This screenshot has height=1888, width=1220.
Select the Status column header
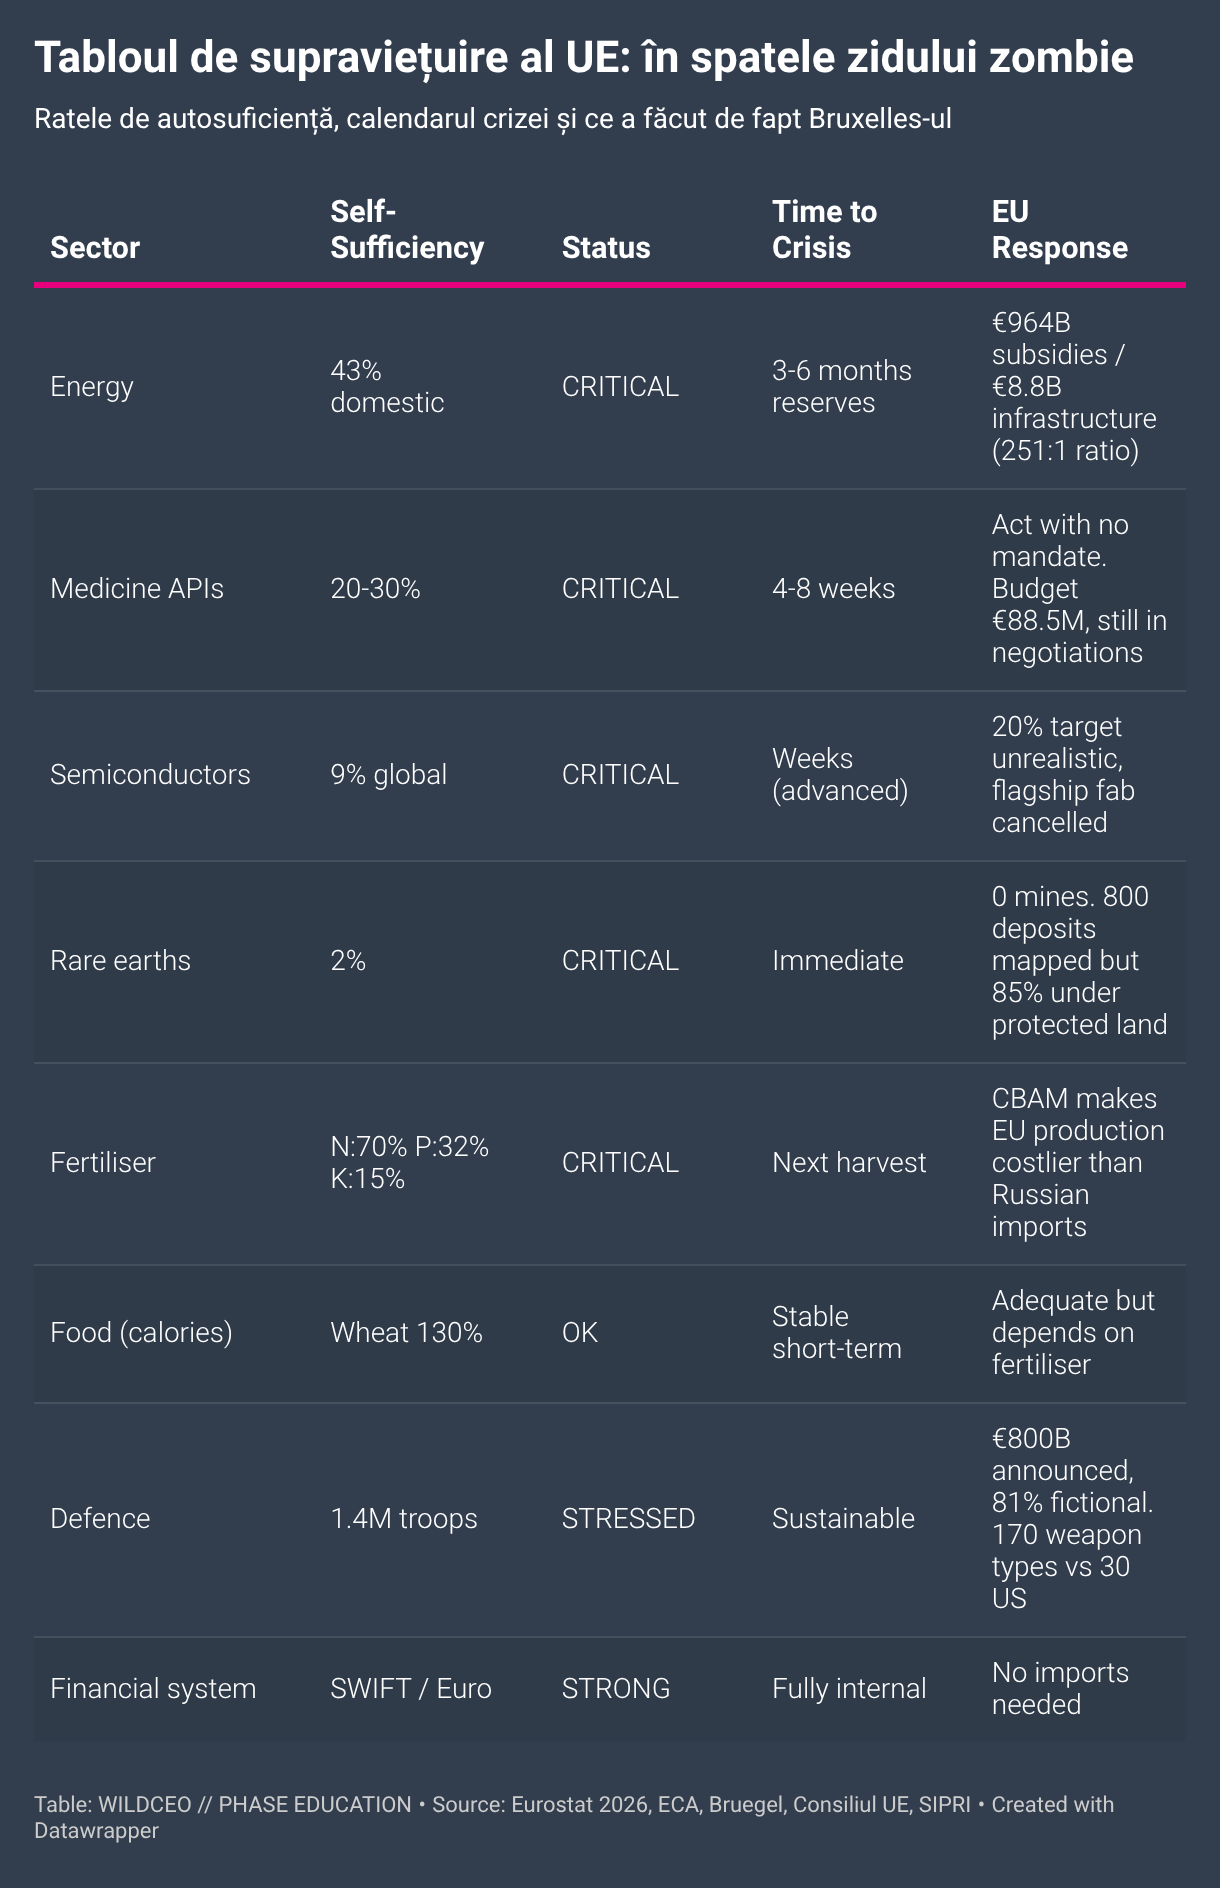point(606,247)
